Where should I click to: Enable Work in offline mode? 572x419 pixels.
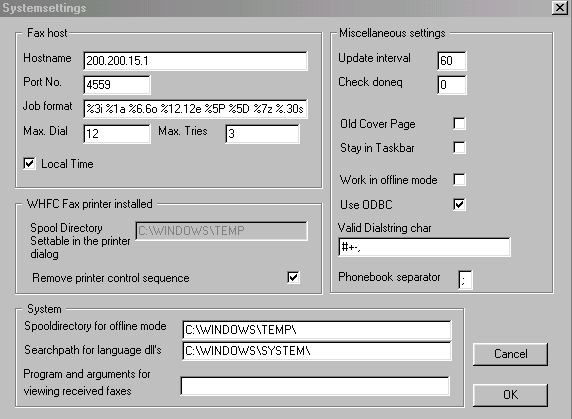[x=459, y=179]
